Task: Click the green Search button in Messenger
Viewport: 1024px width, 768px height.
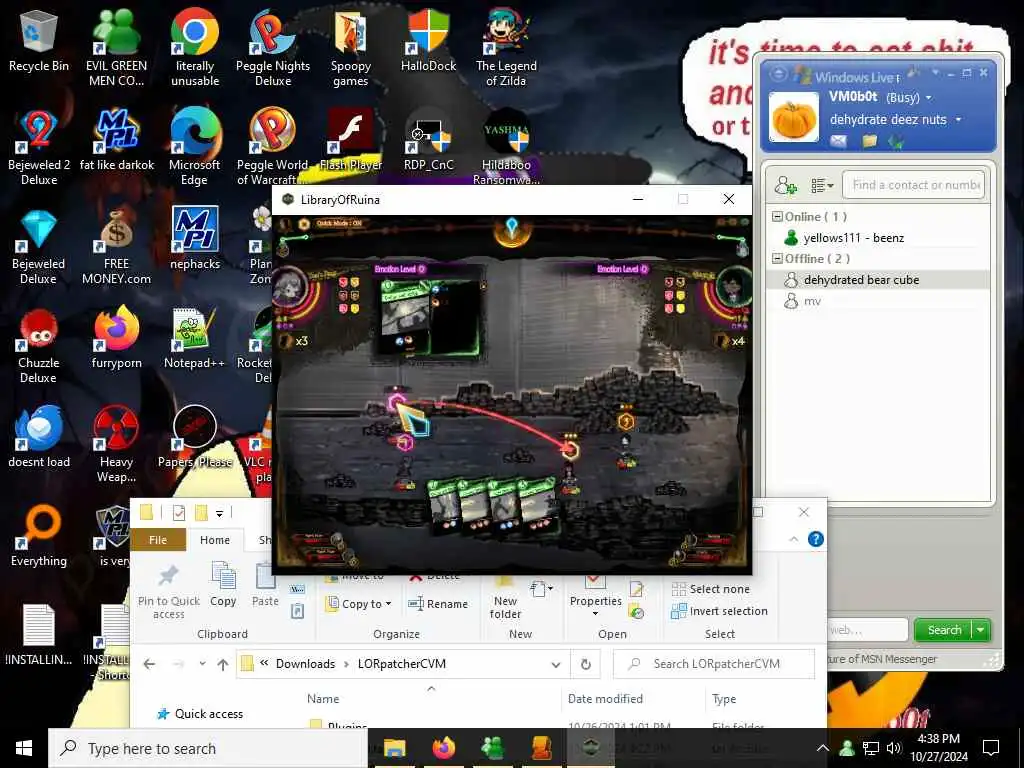Action: [944, 630]
